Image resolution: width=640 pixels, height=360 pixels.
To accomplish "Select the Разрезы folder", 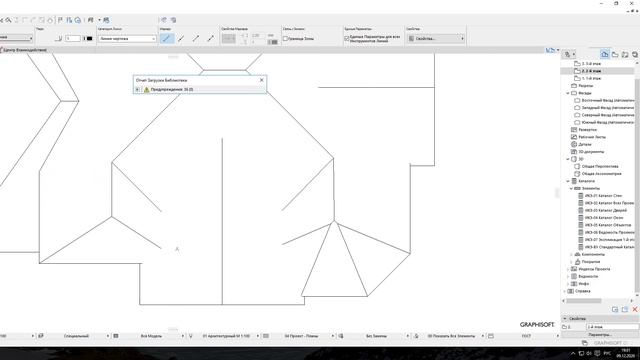I will [585, 86].
